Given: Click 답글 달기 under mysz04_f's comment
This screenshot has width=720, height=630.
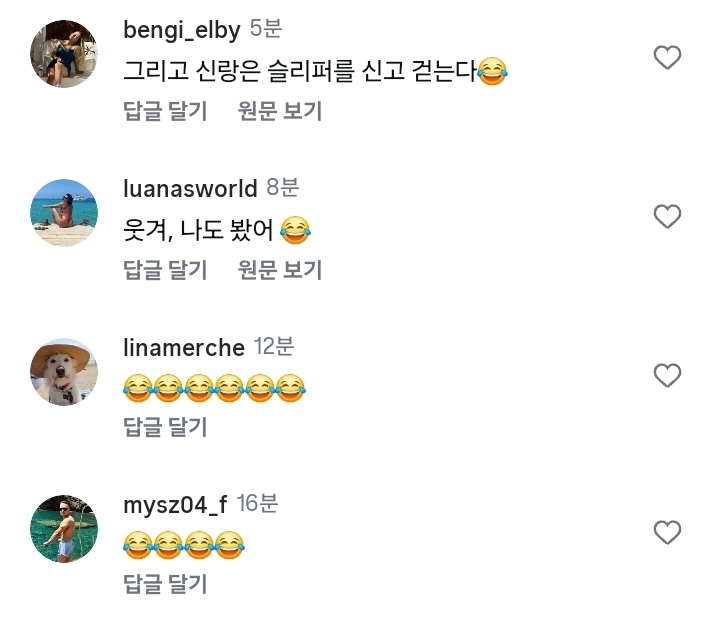Looking at the screenshot, I should point(165,584).
